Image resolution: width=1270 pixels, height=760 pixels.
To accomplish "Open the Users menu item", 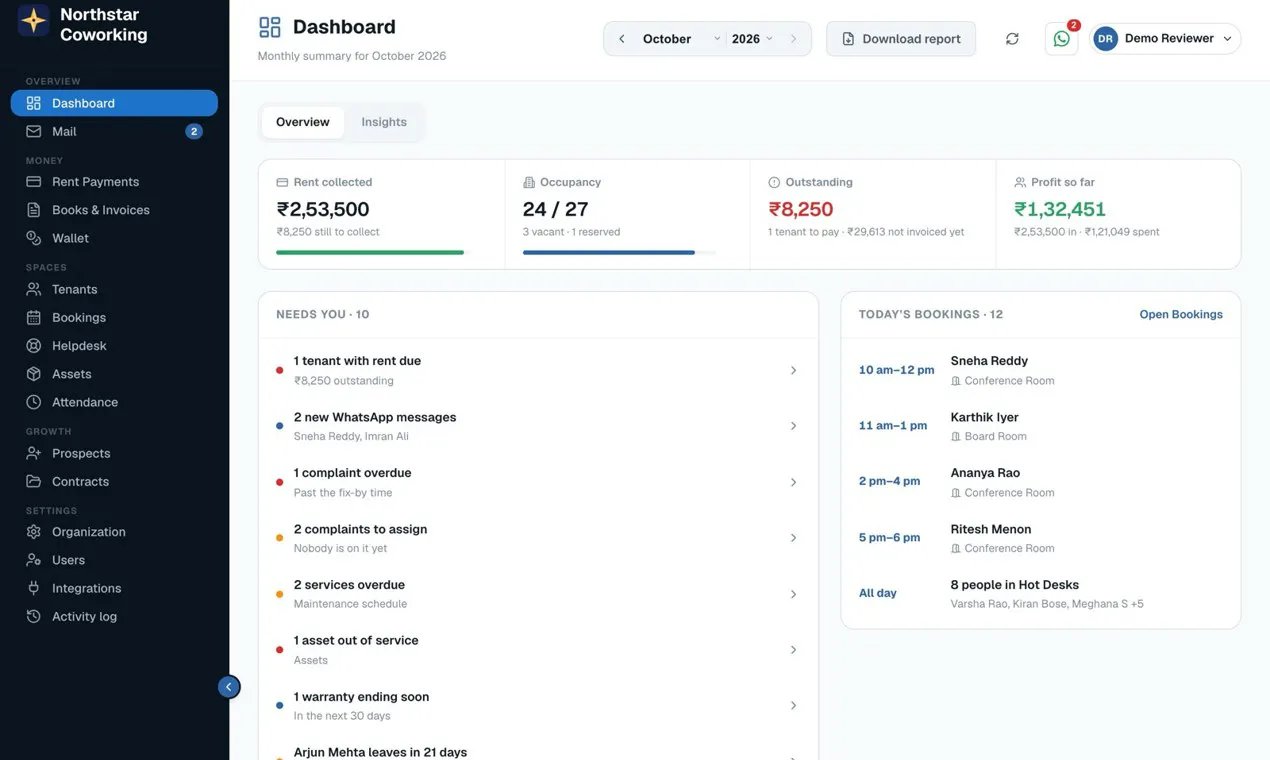I will point(114,560).
